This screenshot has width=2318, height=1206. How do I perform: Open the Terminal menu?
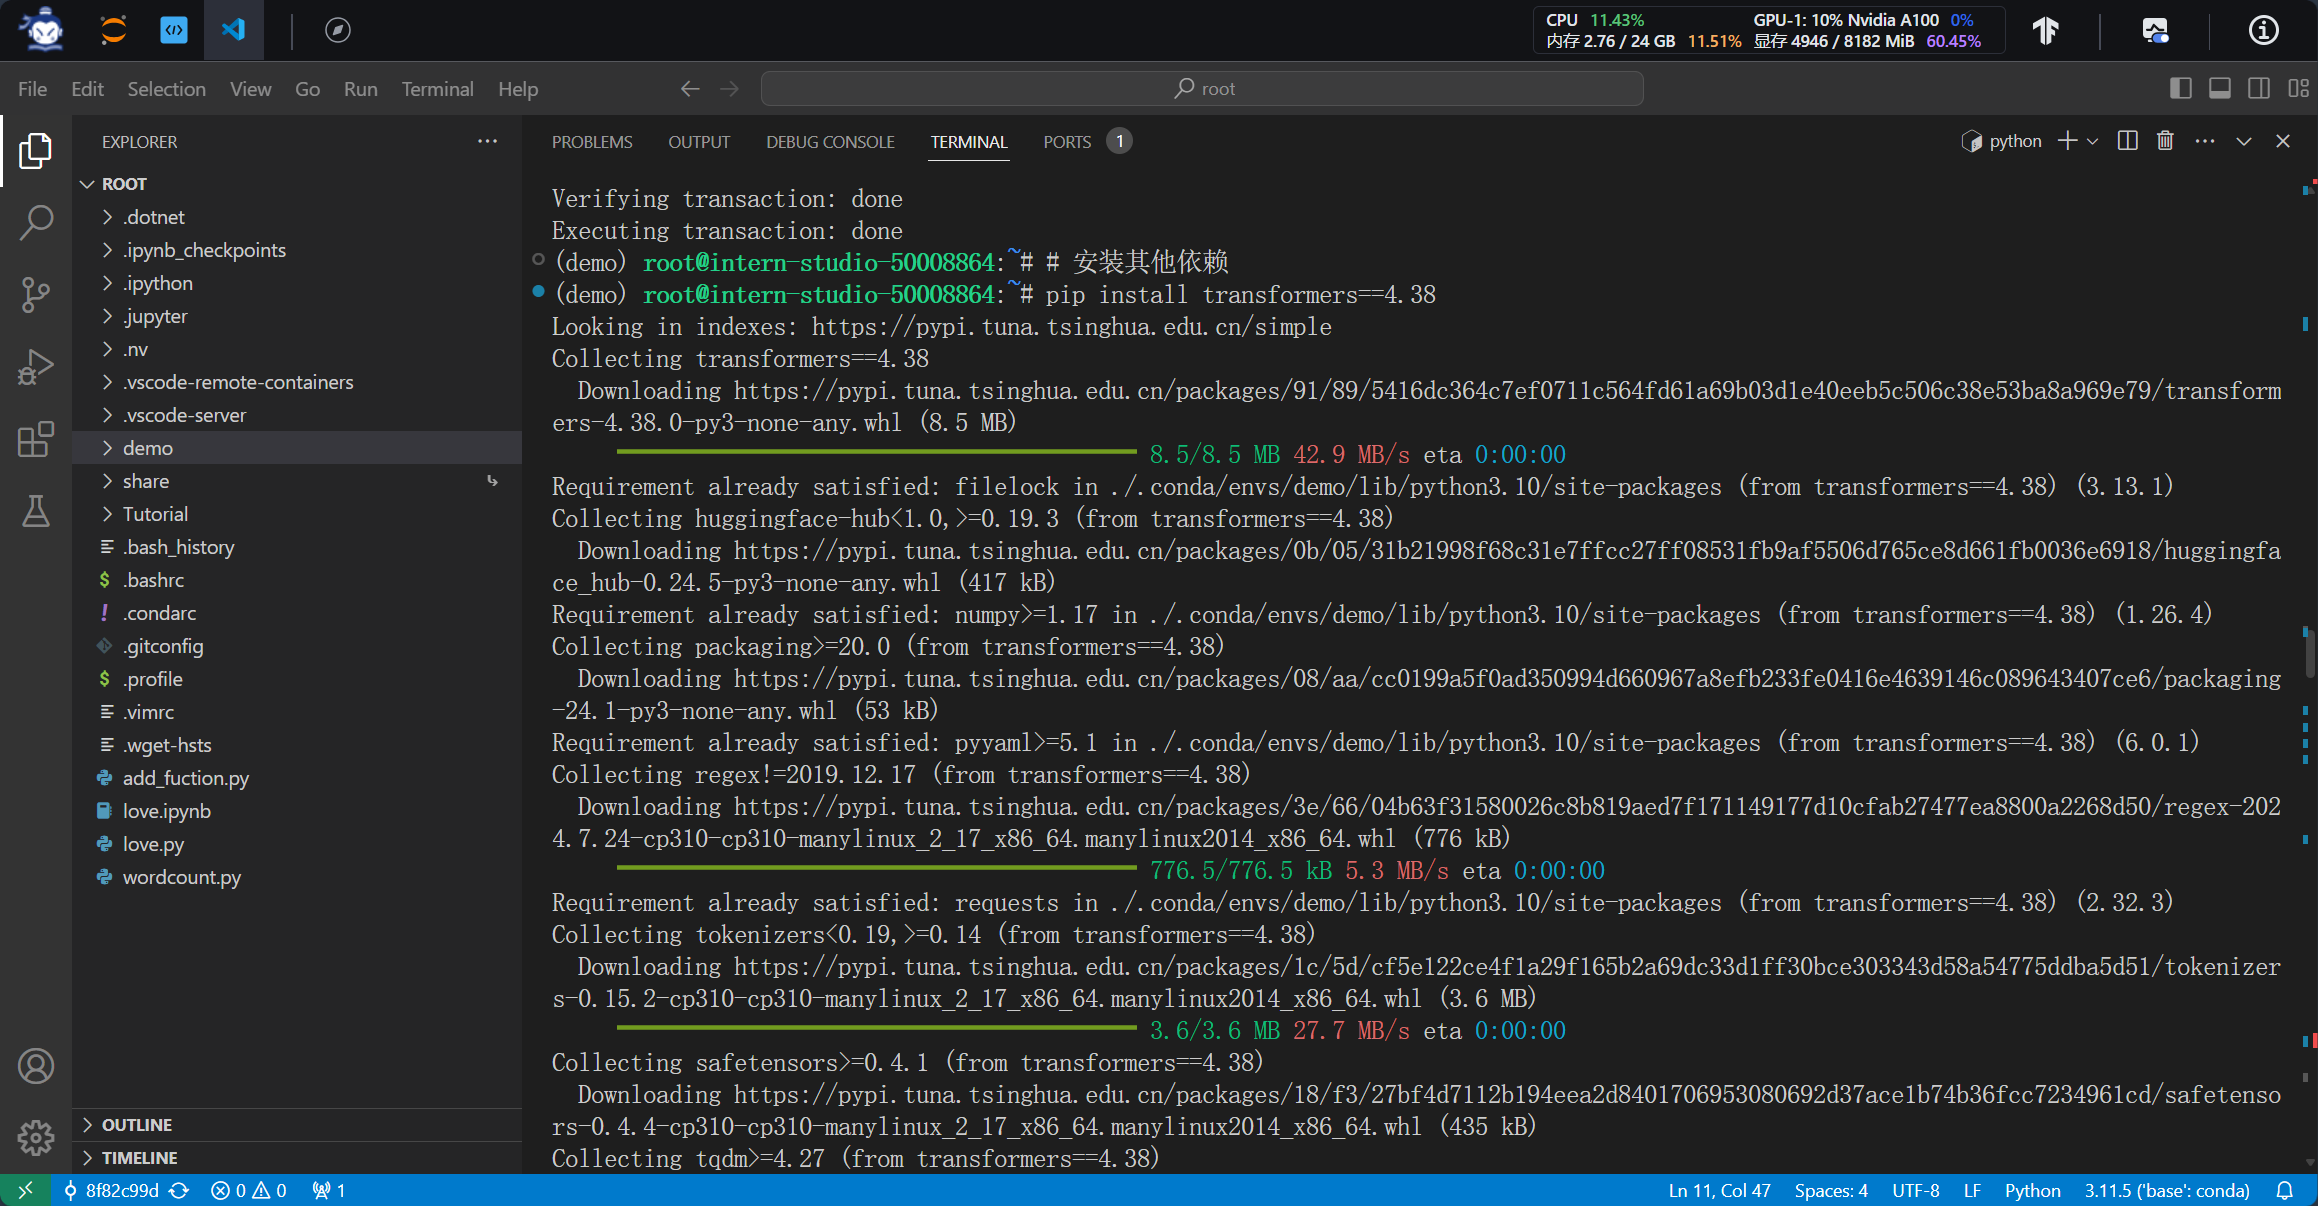[437, 89]
